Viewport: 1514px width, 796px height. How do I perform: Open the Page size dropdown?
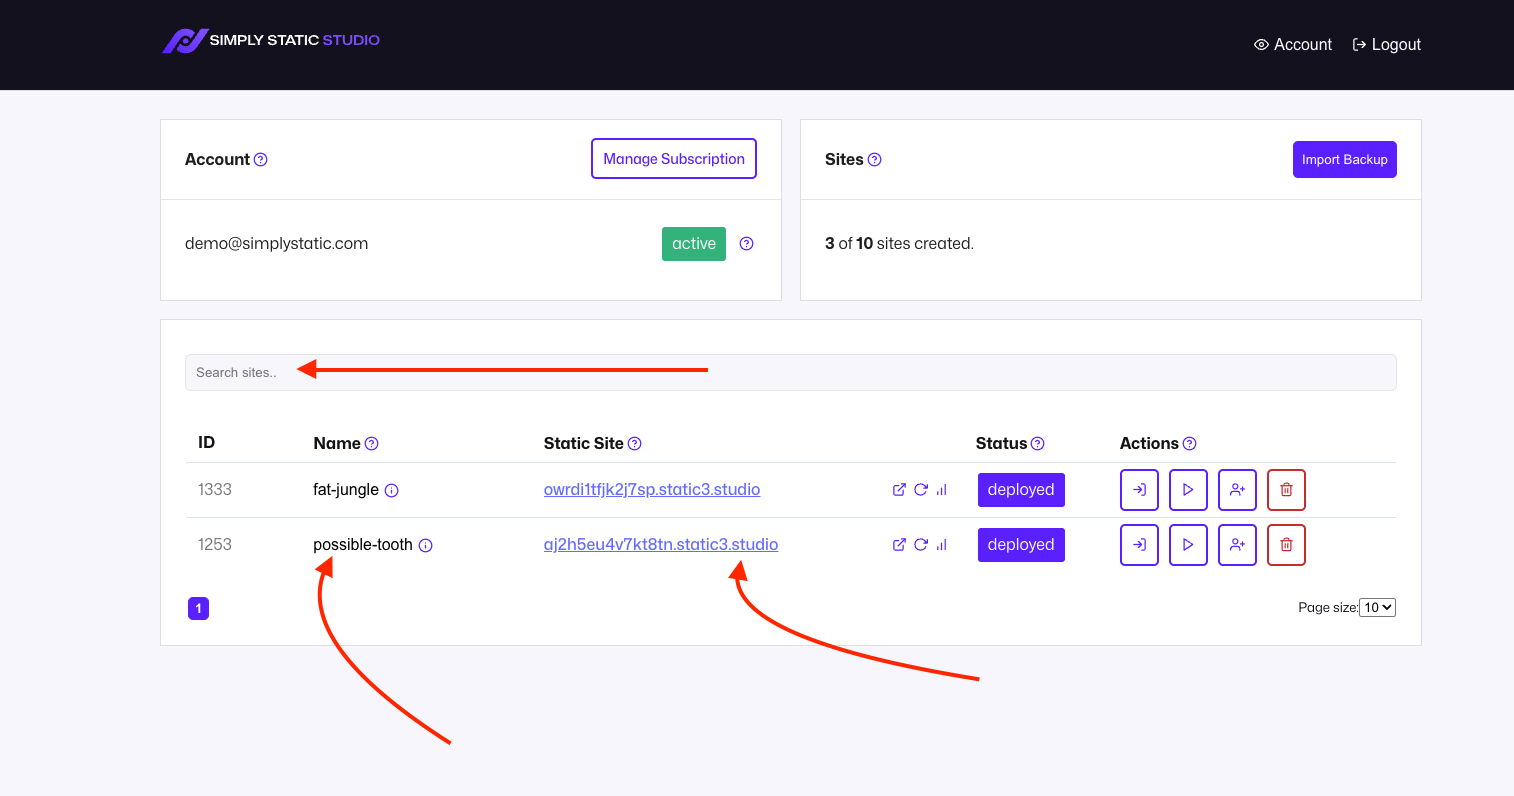1378,608
